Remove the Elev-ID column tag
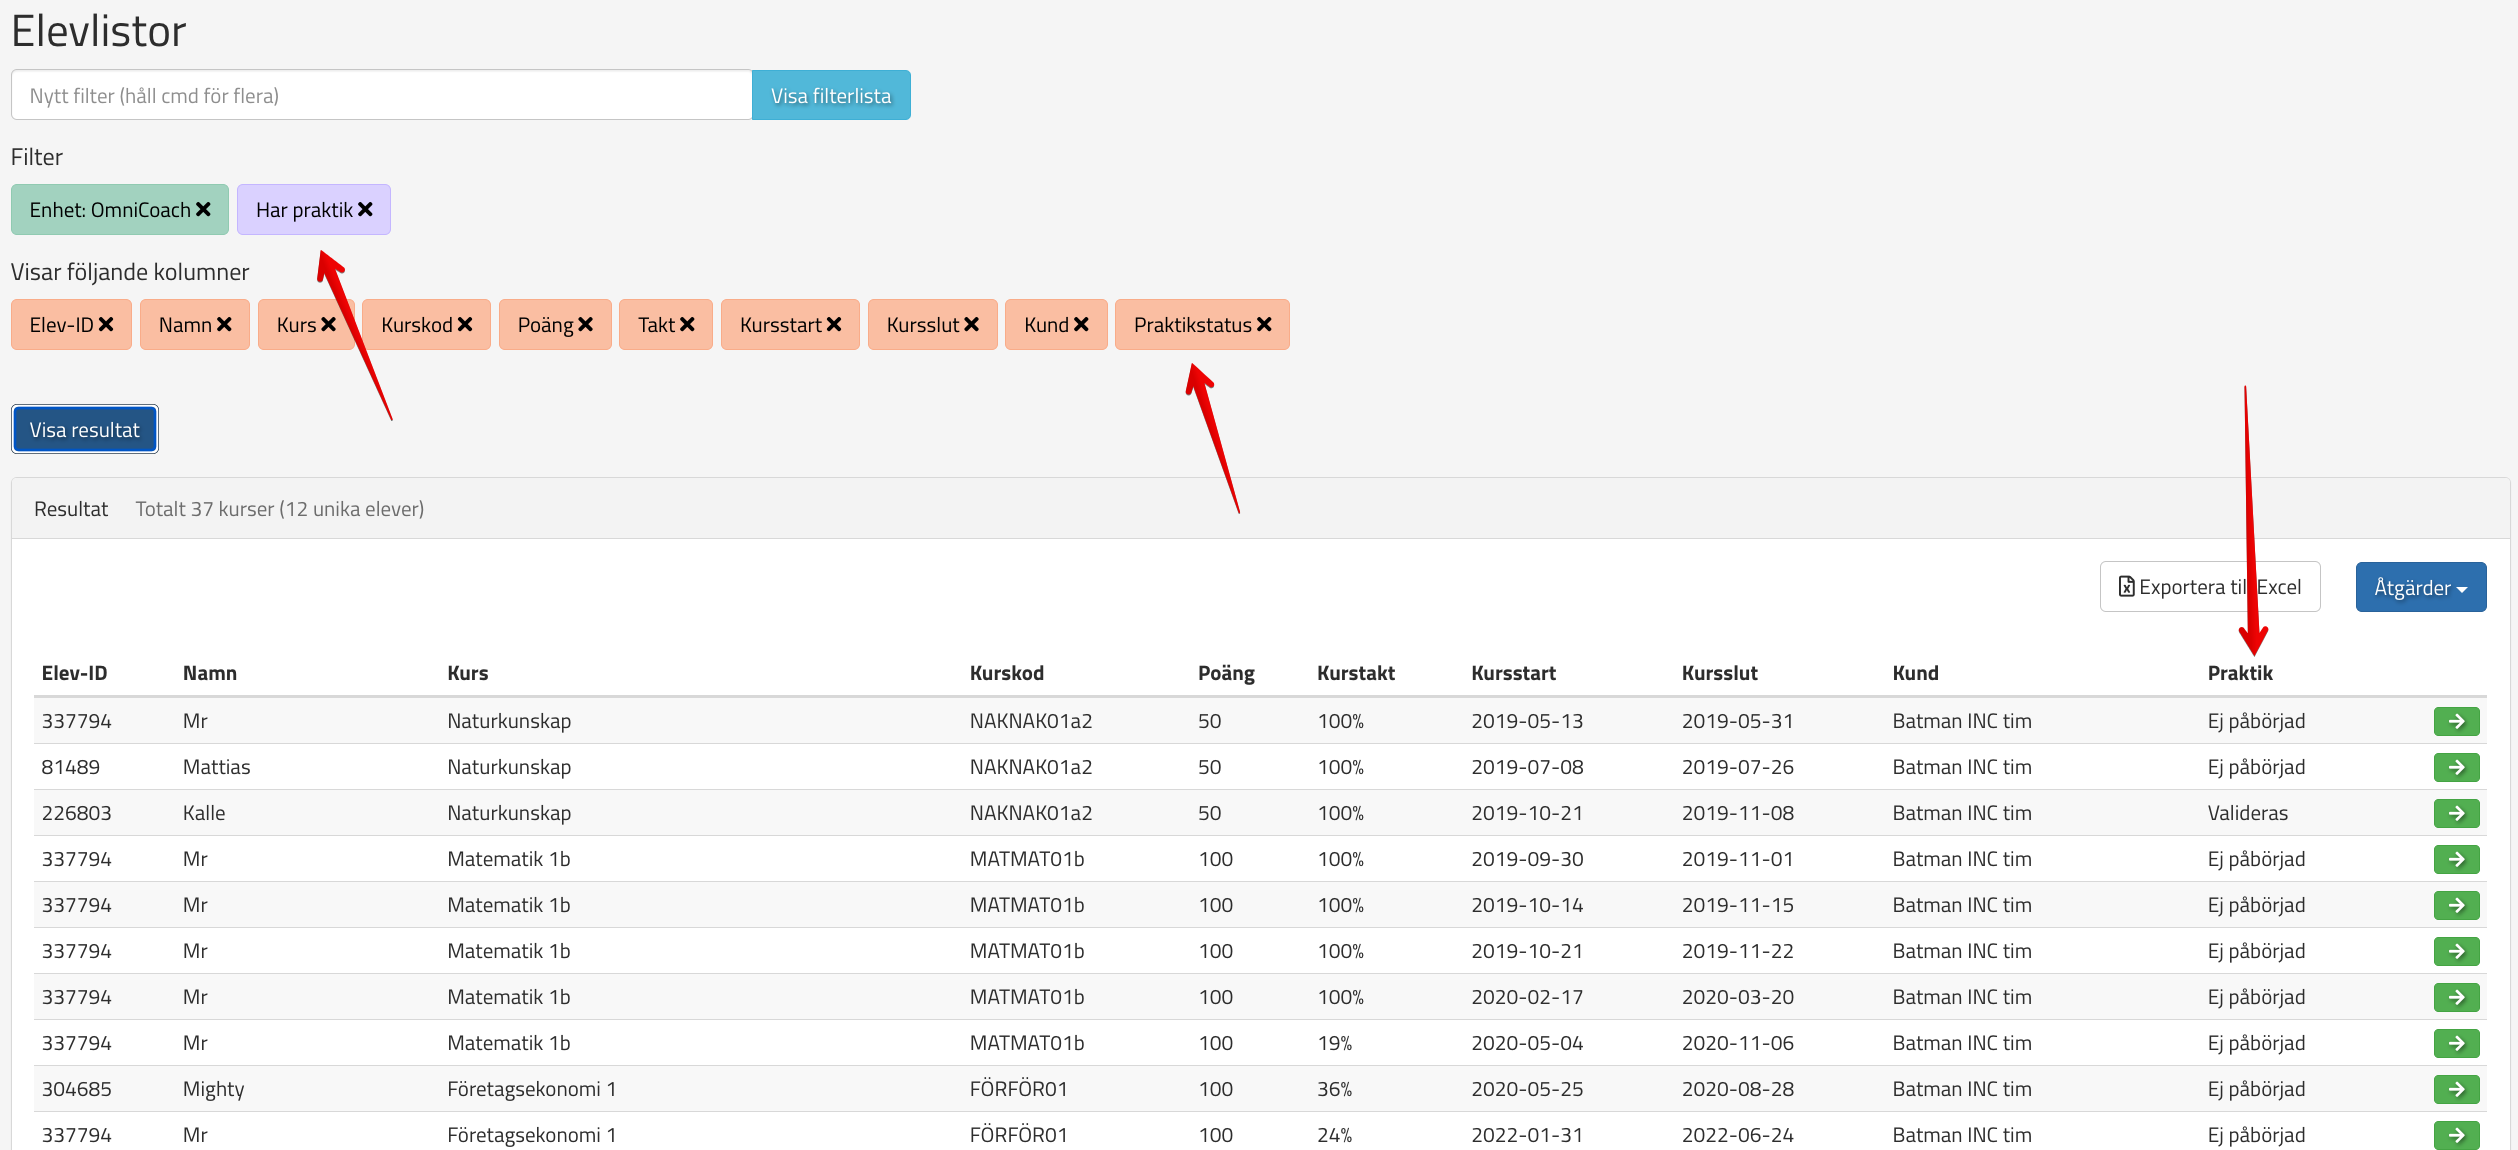Screen dimensions: 2518x1150 click(106, 325)
